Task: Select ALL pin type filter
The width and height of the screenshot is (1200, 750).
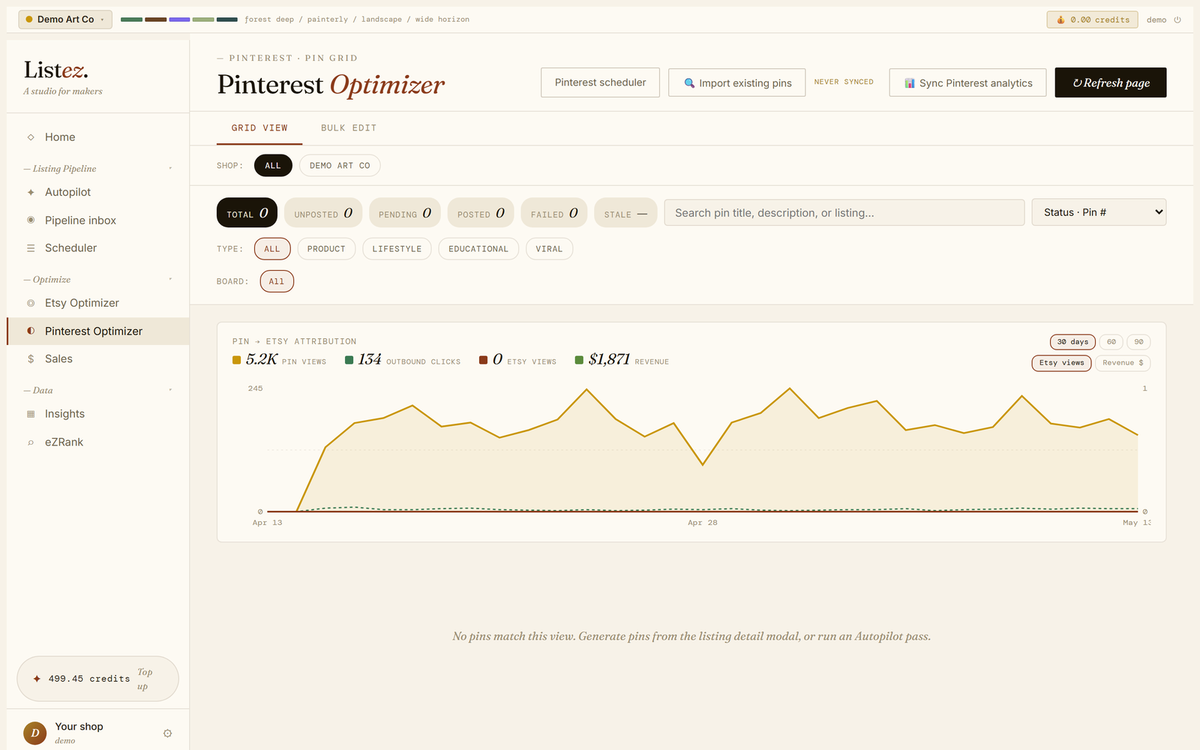Action: click(x=272, y=249)
